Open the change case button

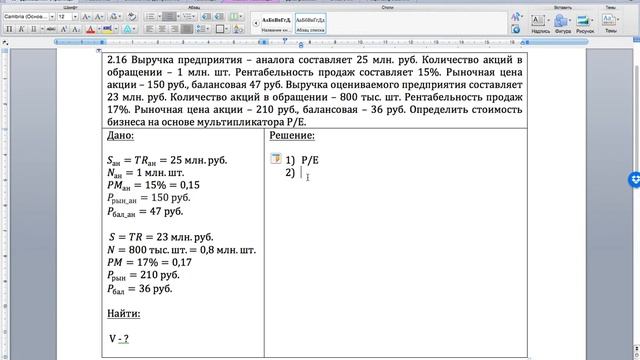(x=115, y=17)
